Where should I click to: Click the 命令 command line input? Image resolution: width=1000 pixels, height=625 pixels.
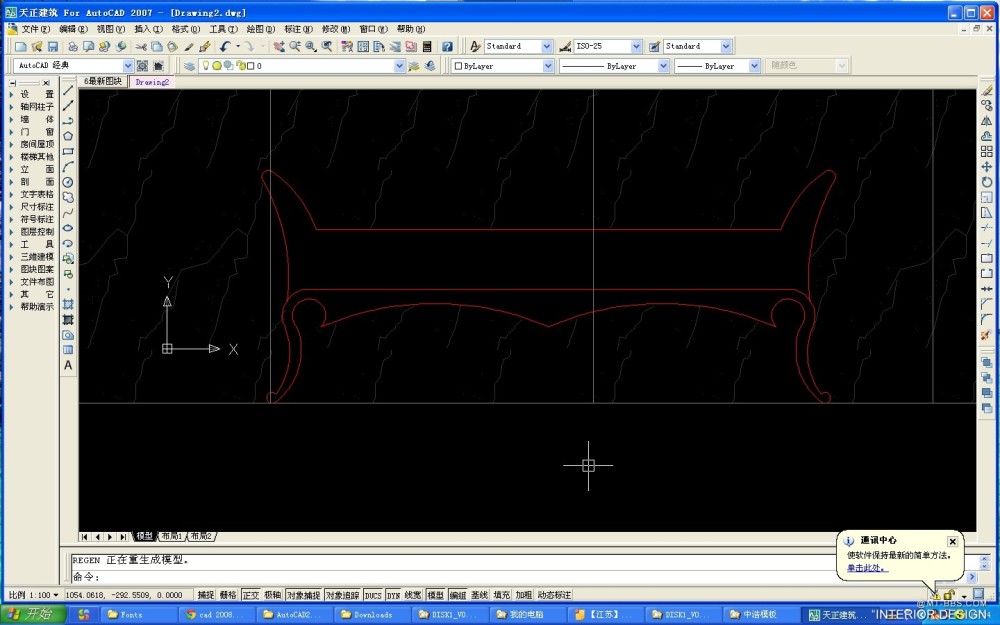point(517,577)
